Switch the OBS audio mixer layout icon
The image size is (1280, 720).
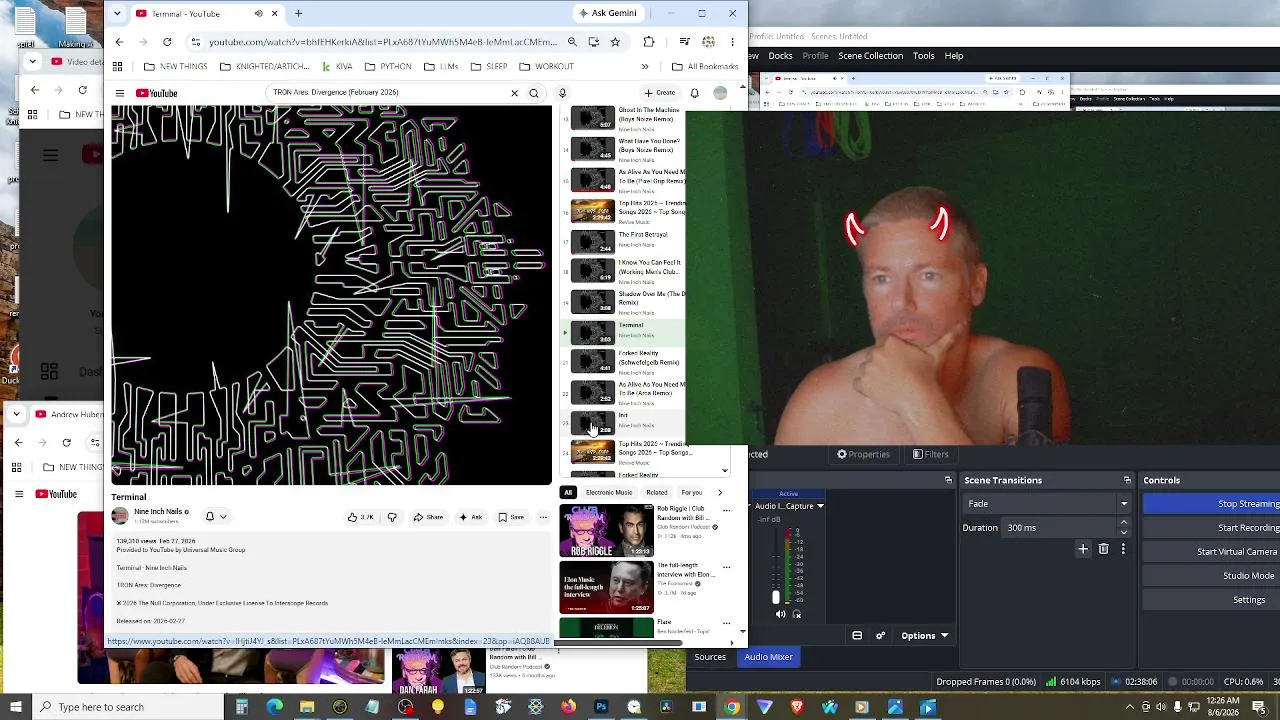(x=857, y=636)
